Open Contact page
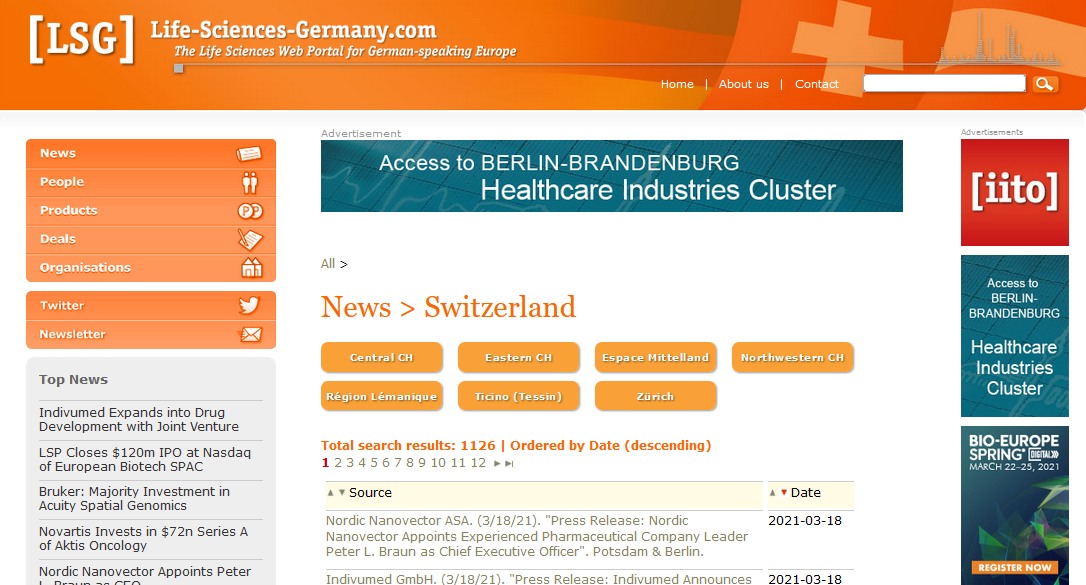1086x585 pixels. tap(817, 84)
